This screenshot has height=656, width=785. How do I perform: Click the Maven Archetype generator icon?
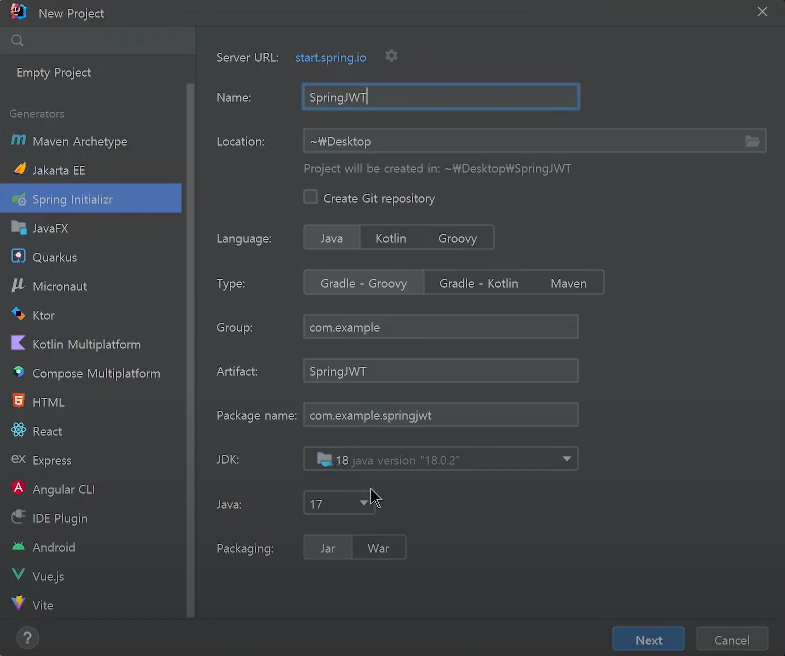(19, 140)
